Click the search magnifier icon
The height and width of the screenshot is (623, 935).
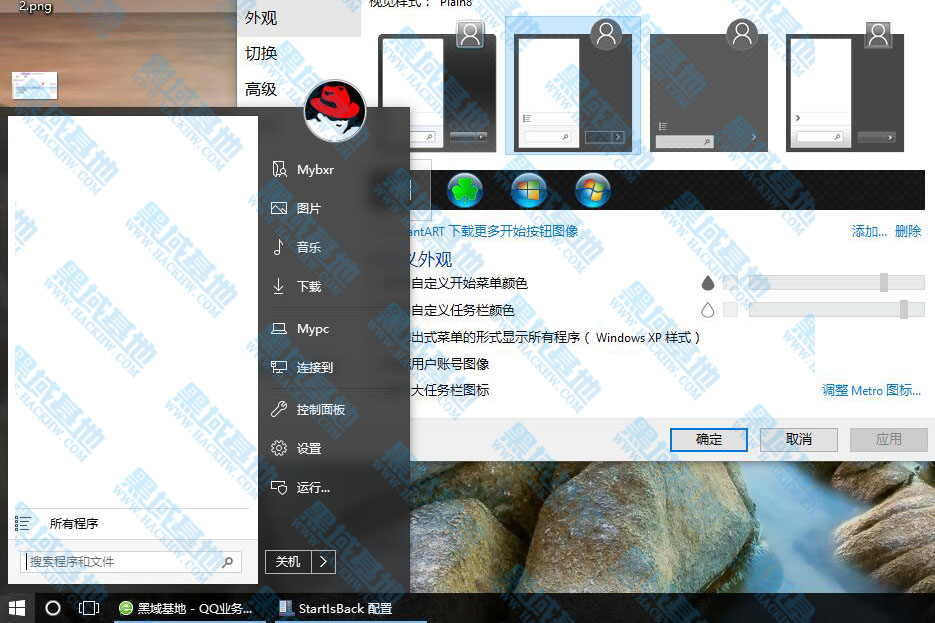pyautogui.click(x=227, y=562)
